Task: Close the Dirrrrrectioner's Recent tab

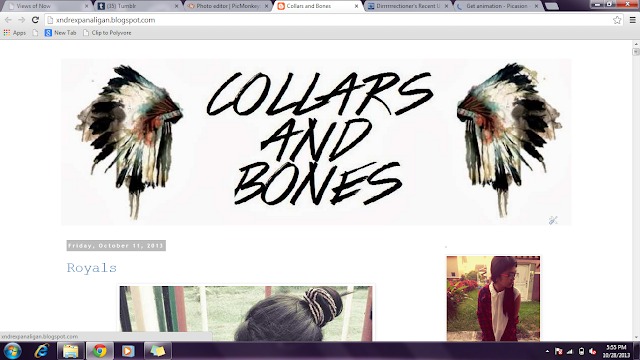Action: [446, 6]
